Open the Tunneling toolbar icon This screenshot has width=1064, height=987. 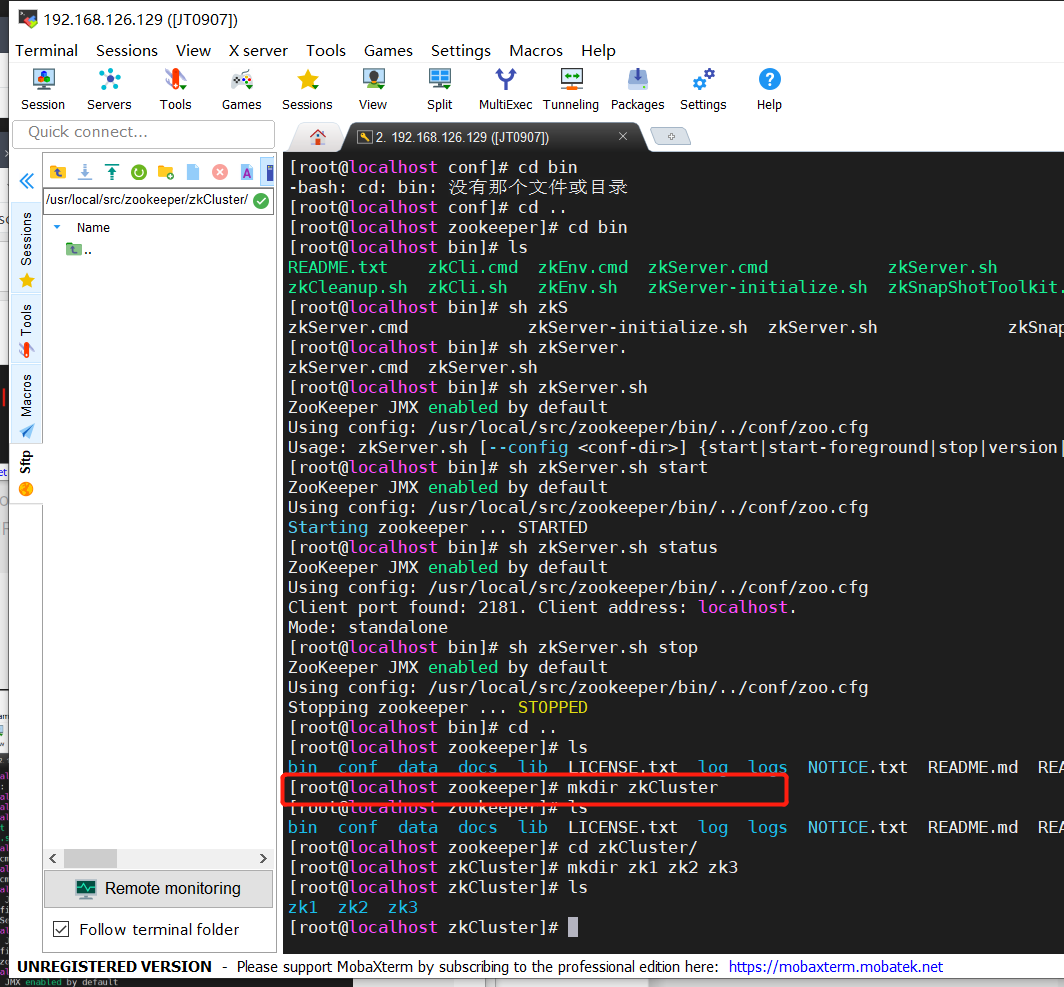pyautogui.click(x=571, y=89)
